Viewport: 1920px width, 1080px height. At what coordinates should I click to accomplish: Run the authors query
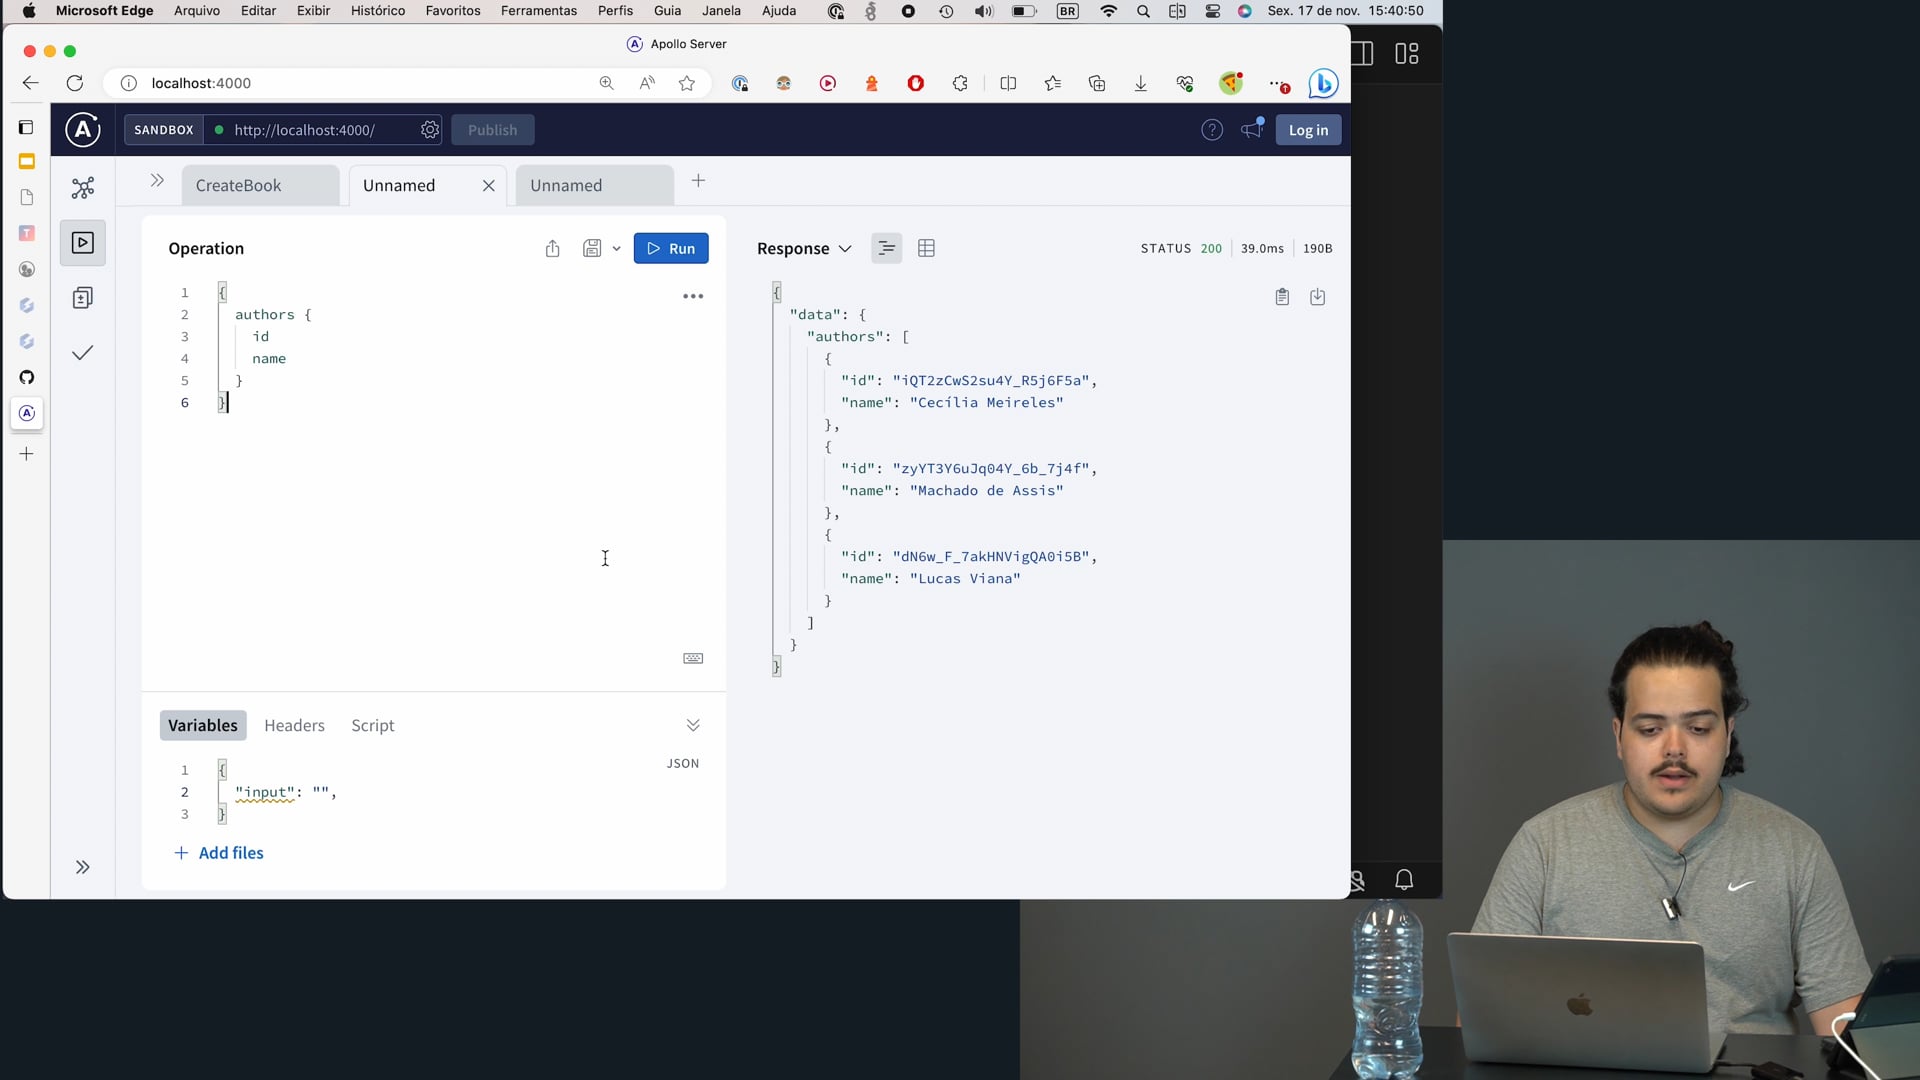point(671,249)
